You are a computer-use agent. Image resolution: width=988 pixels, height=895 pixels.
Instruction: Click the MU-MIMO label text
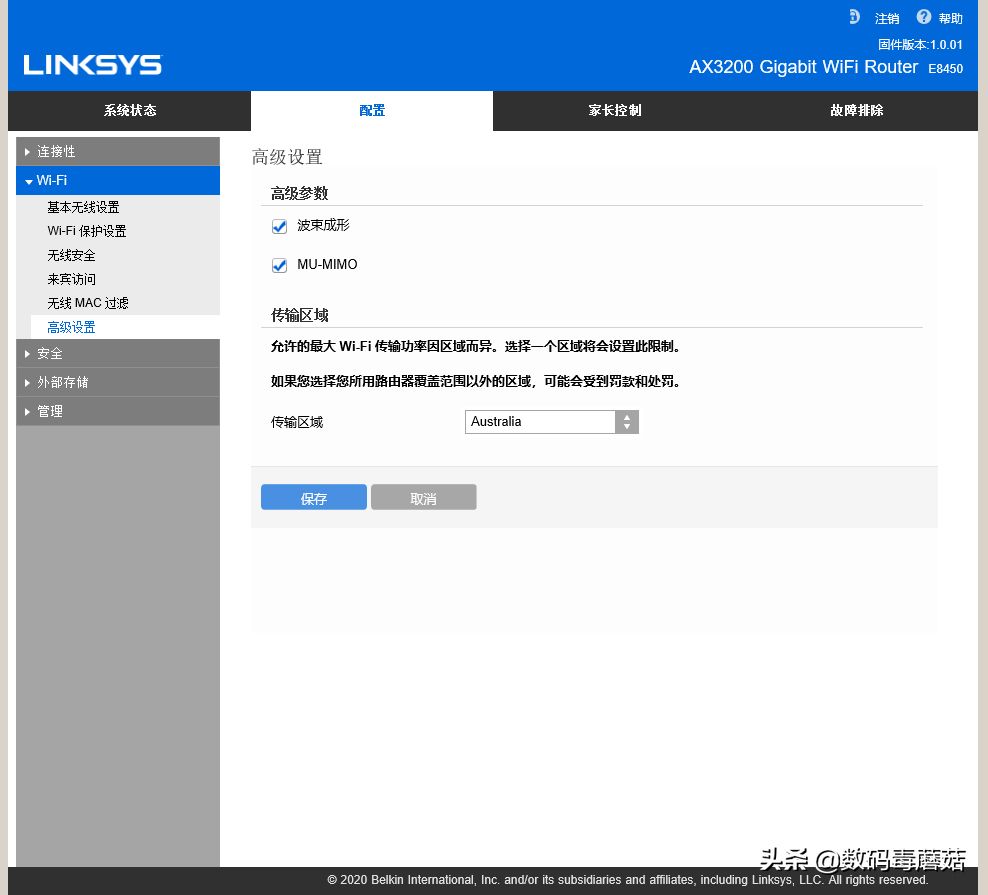click(x=327, y=265)
